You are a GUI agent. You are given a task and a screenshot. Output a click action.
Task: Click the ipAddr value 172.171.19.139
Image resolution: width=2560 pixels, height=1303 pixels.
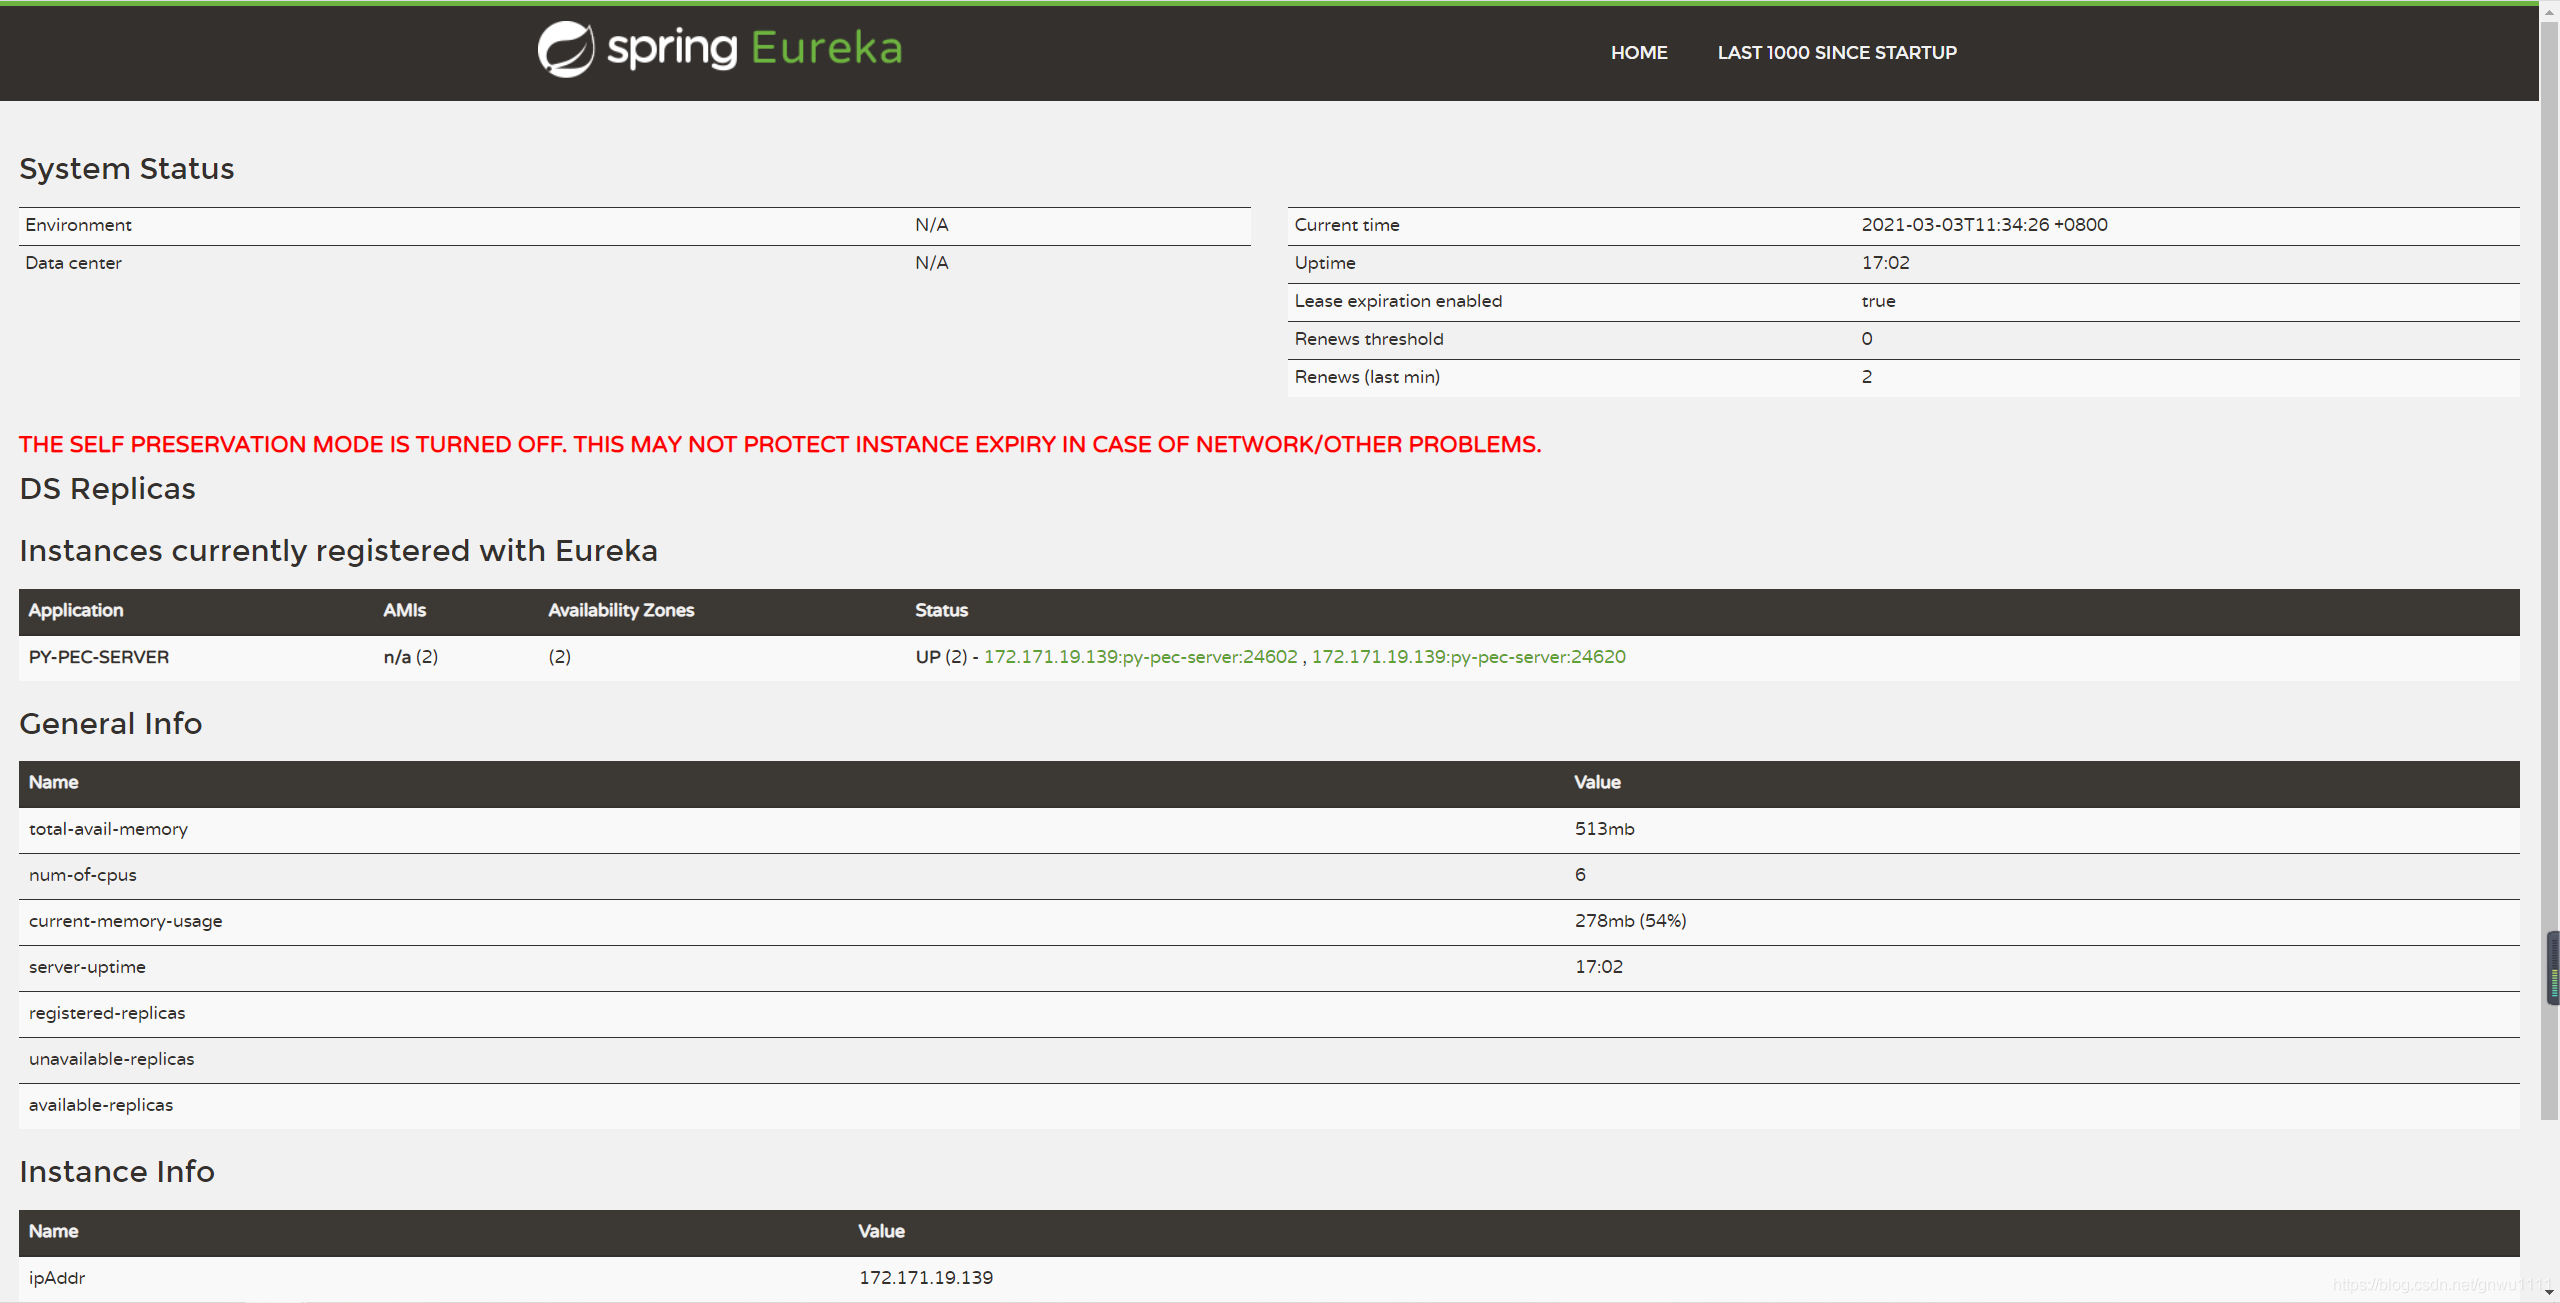(x=926, y=1277)
